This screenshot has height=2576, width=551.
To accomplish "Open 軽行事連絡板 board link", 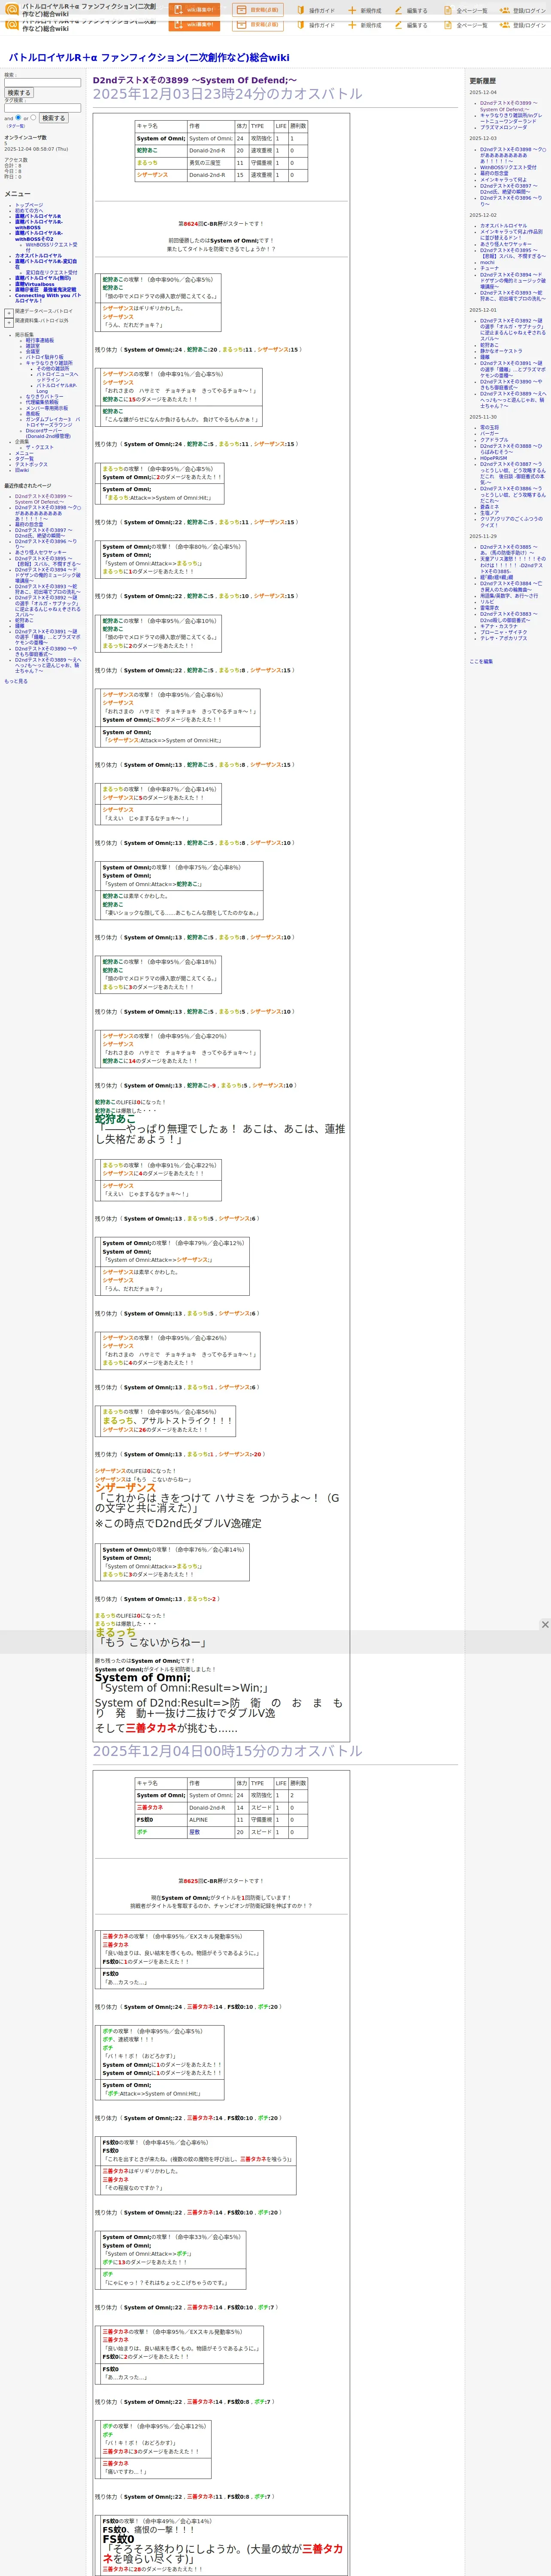I will tap(40, 340).
